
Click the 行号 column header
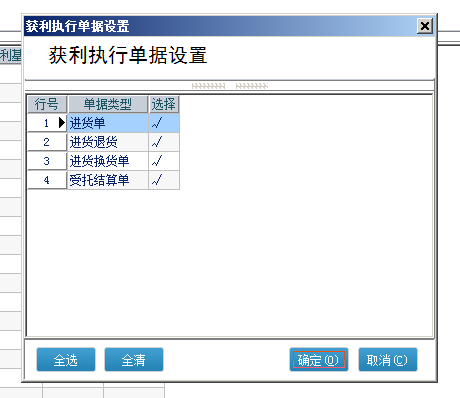(x=47, y=104)
